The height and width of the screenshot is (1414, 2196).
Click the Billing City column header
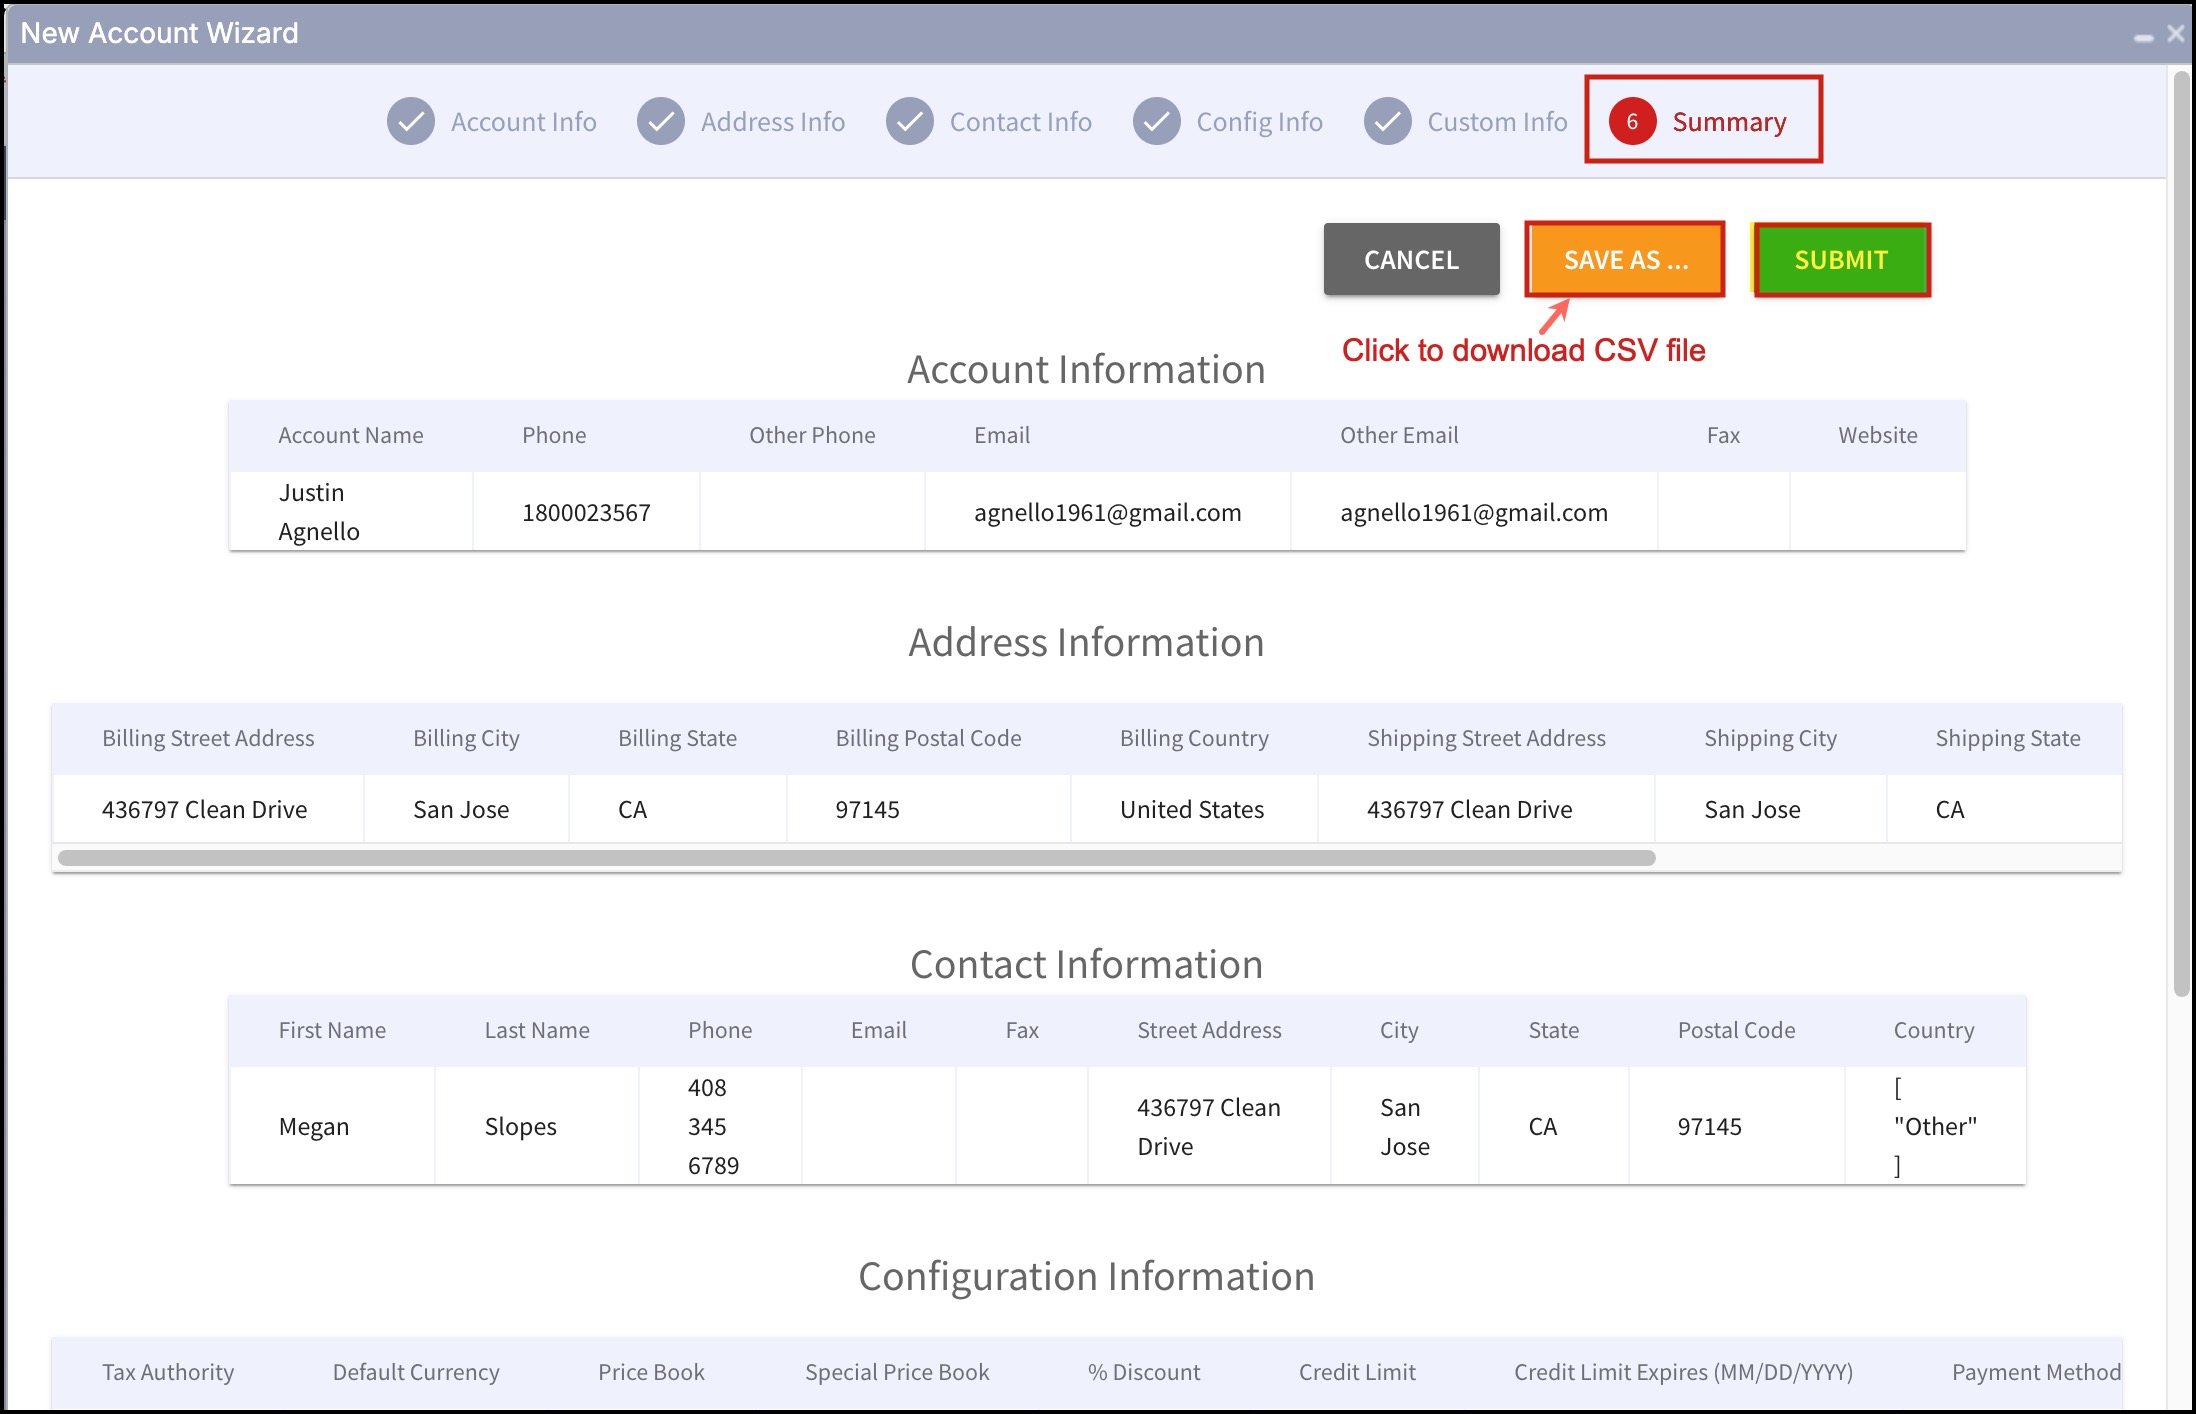click(466, 738)
